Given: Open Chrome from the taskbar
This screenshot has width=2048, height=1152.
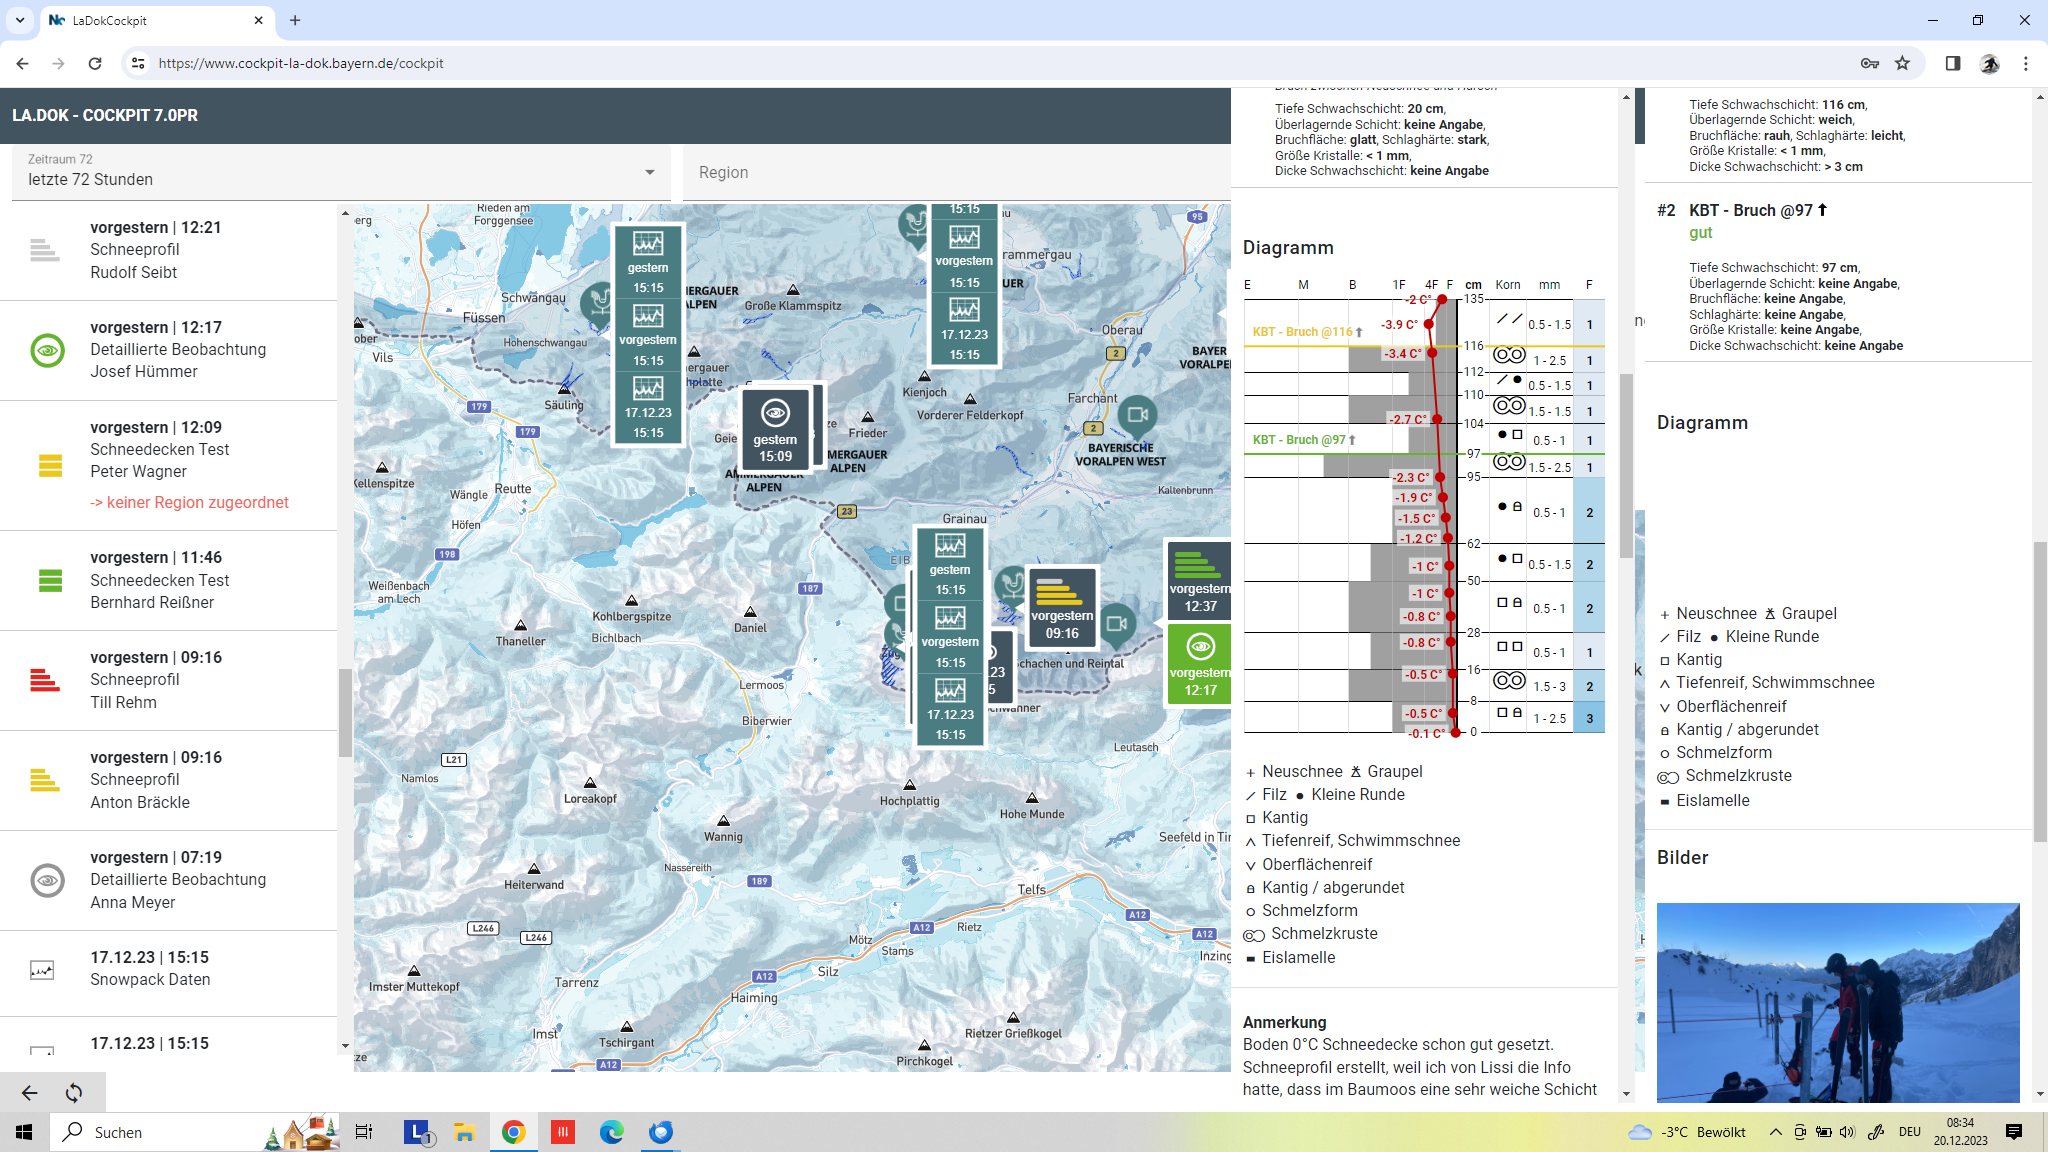Looking at the screenshot, I should tap(513, 1132).
